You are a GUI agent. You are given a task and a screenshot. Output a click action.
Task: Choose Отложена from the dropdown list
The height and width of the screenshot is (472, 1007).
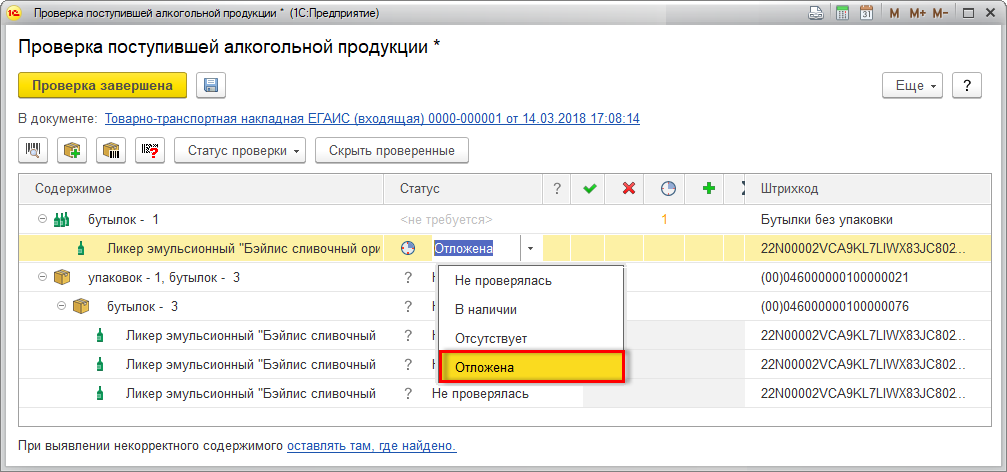(530, 367)
